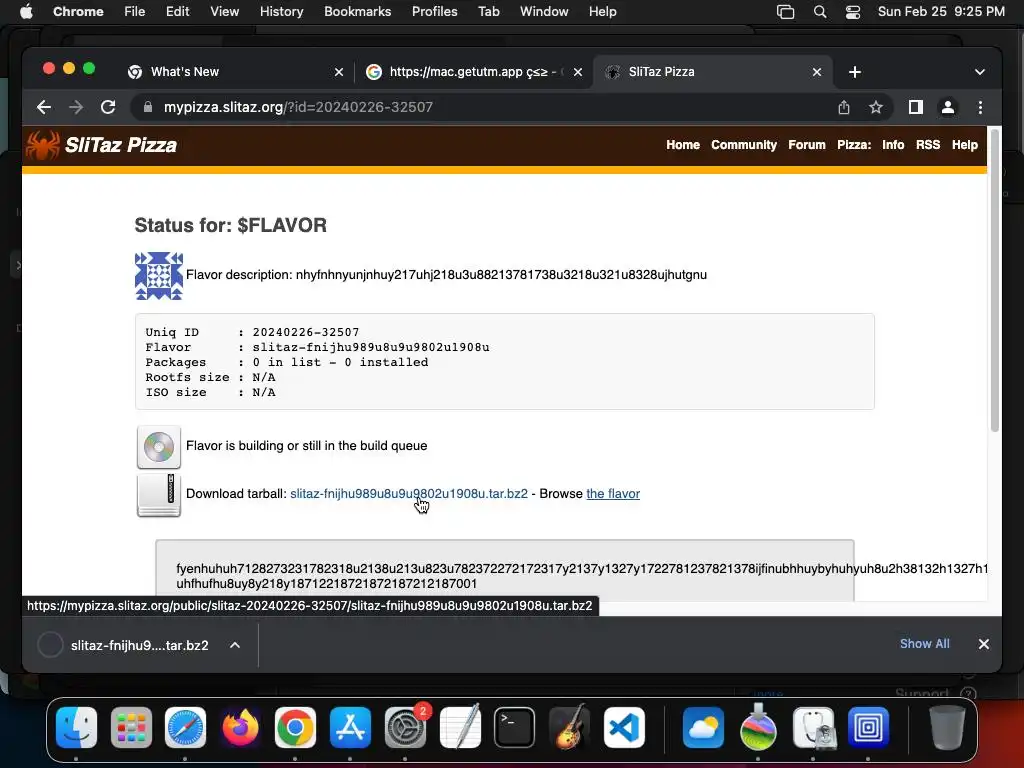Click Show All downloads
Viewport: 1024px width, 768px height.
tap(925, 644)
